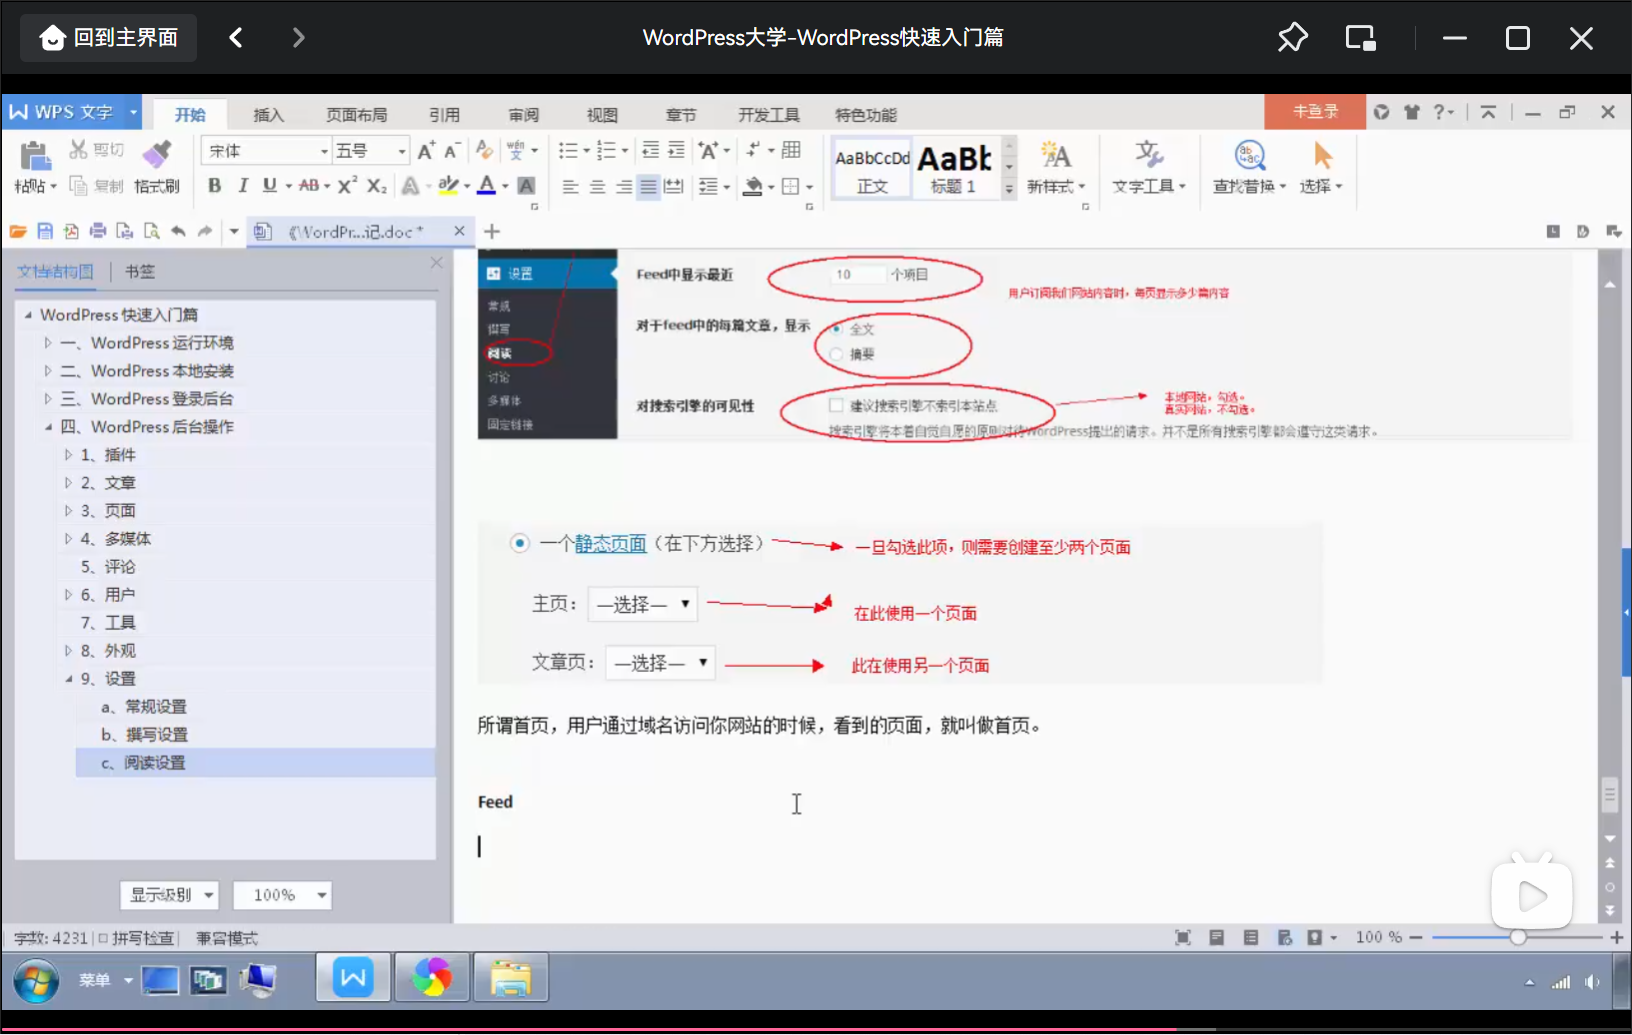Screen dimensions: 1632x1035
Task: Select the b、撰写设置 outline item
Action: click(144, 734)
